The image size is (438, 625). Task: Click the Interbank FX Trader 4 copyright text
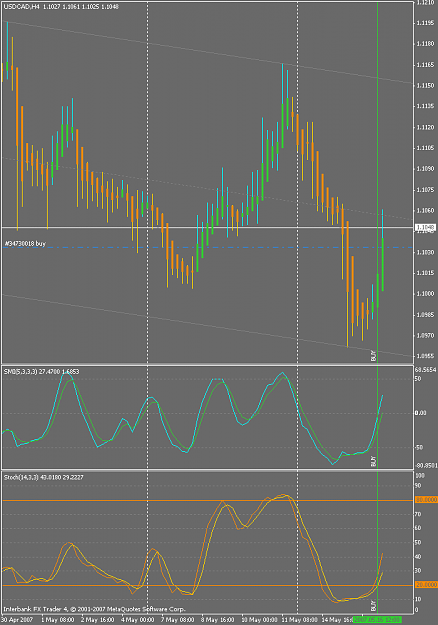pos(94,609)
